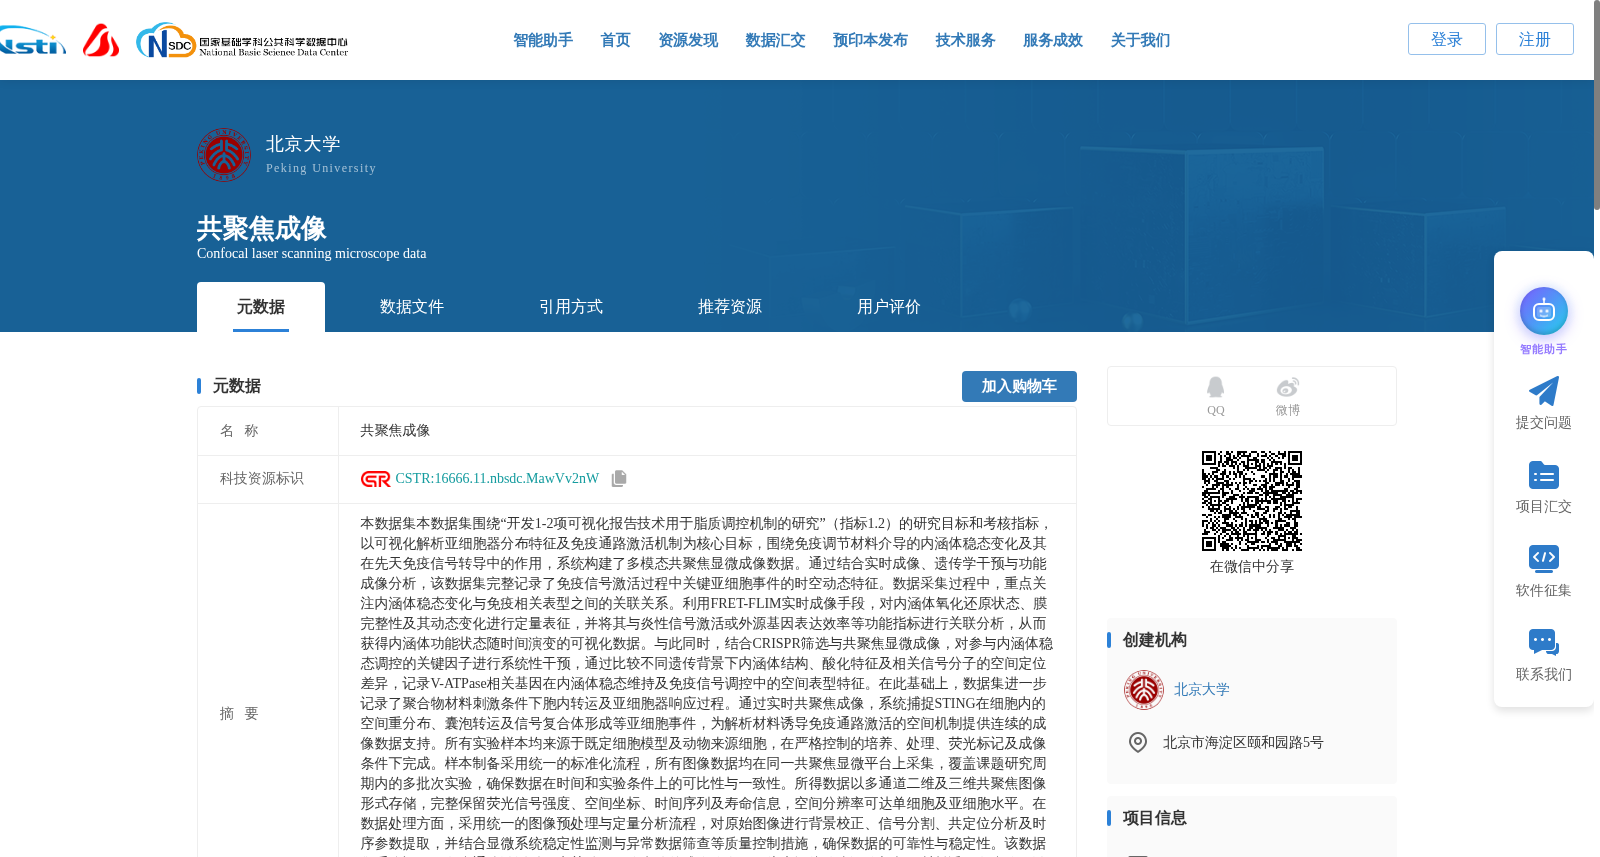
Task: Switch to the 用户评价 tab
Action: point(889,307)
